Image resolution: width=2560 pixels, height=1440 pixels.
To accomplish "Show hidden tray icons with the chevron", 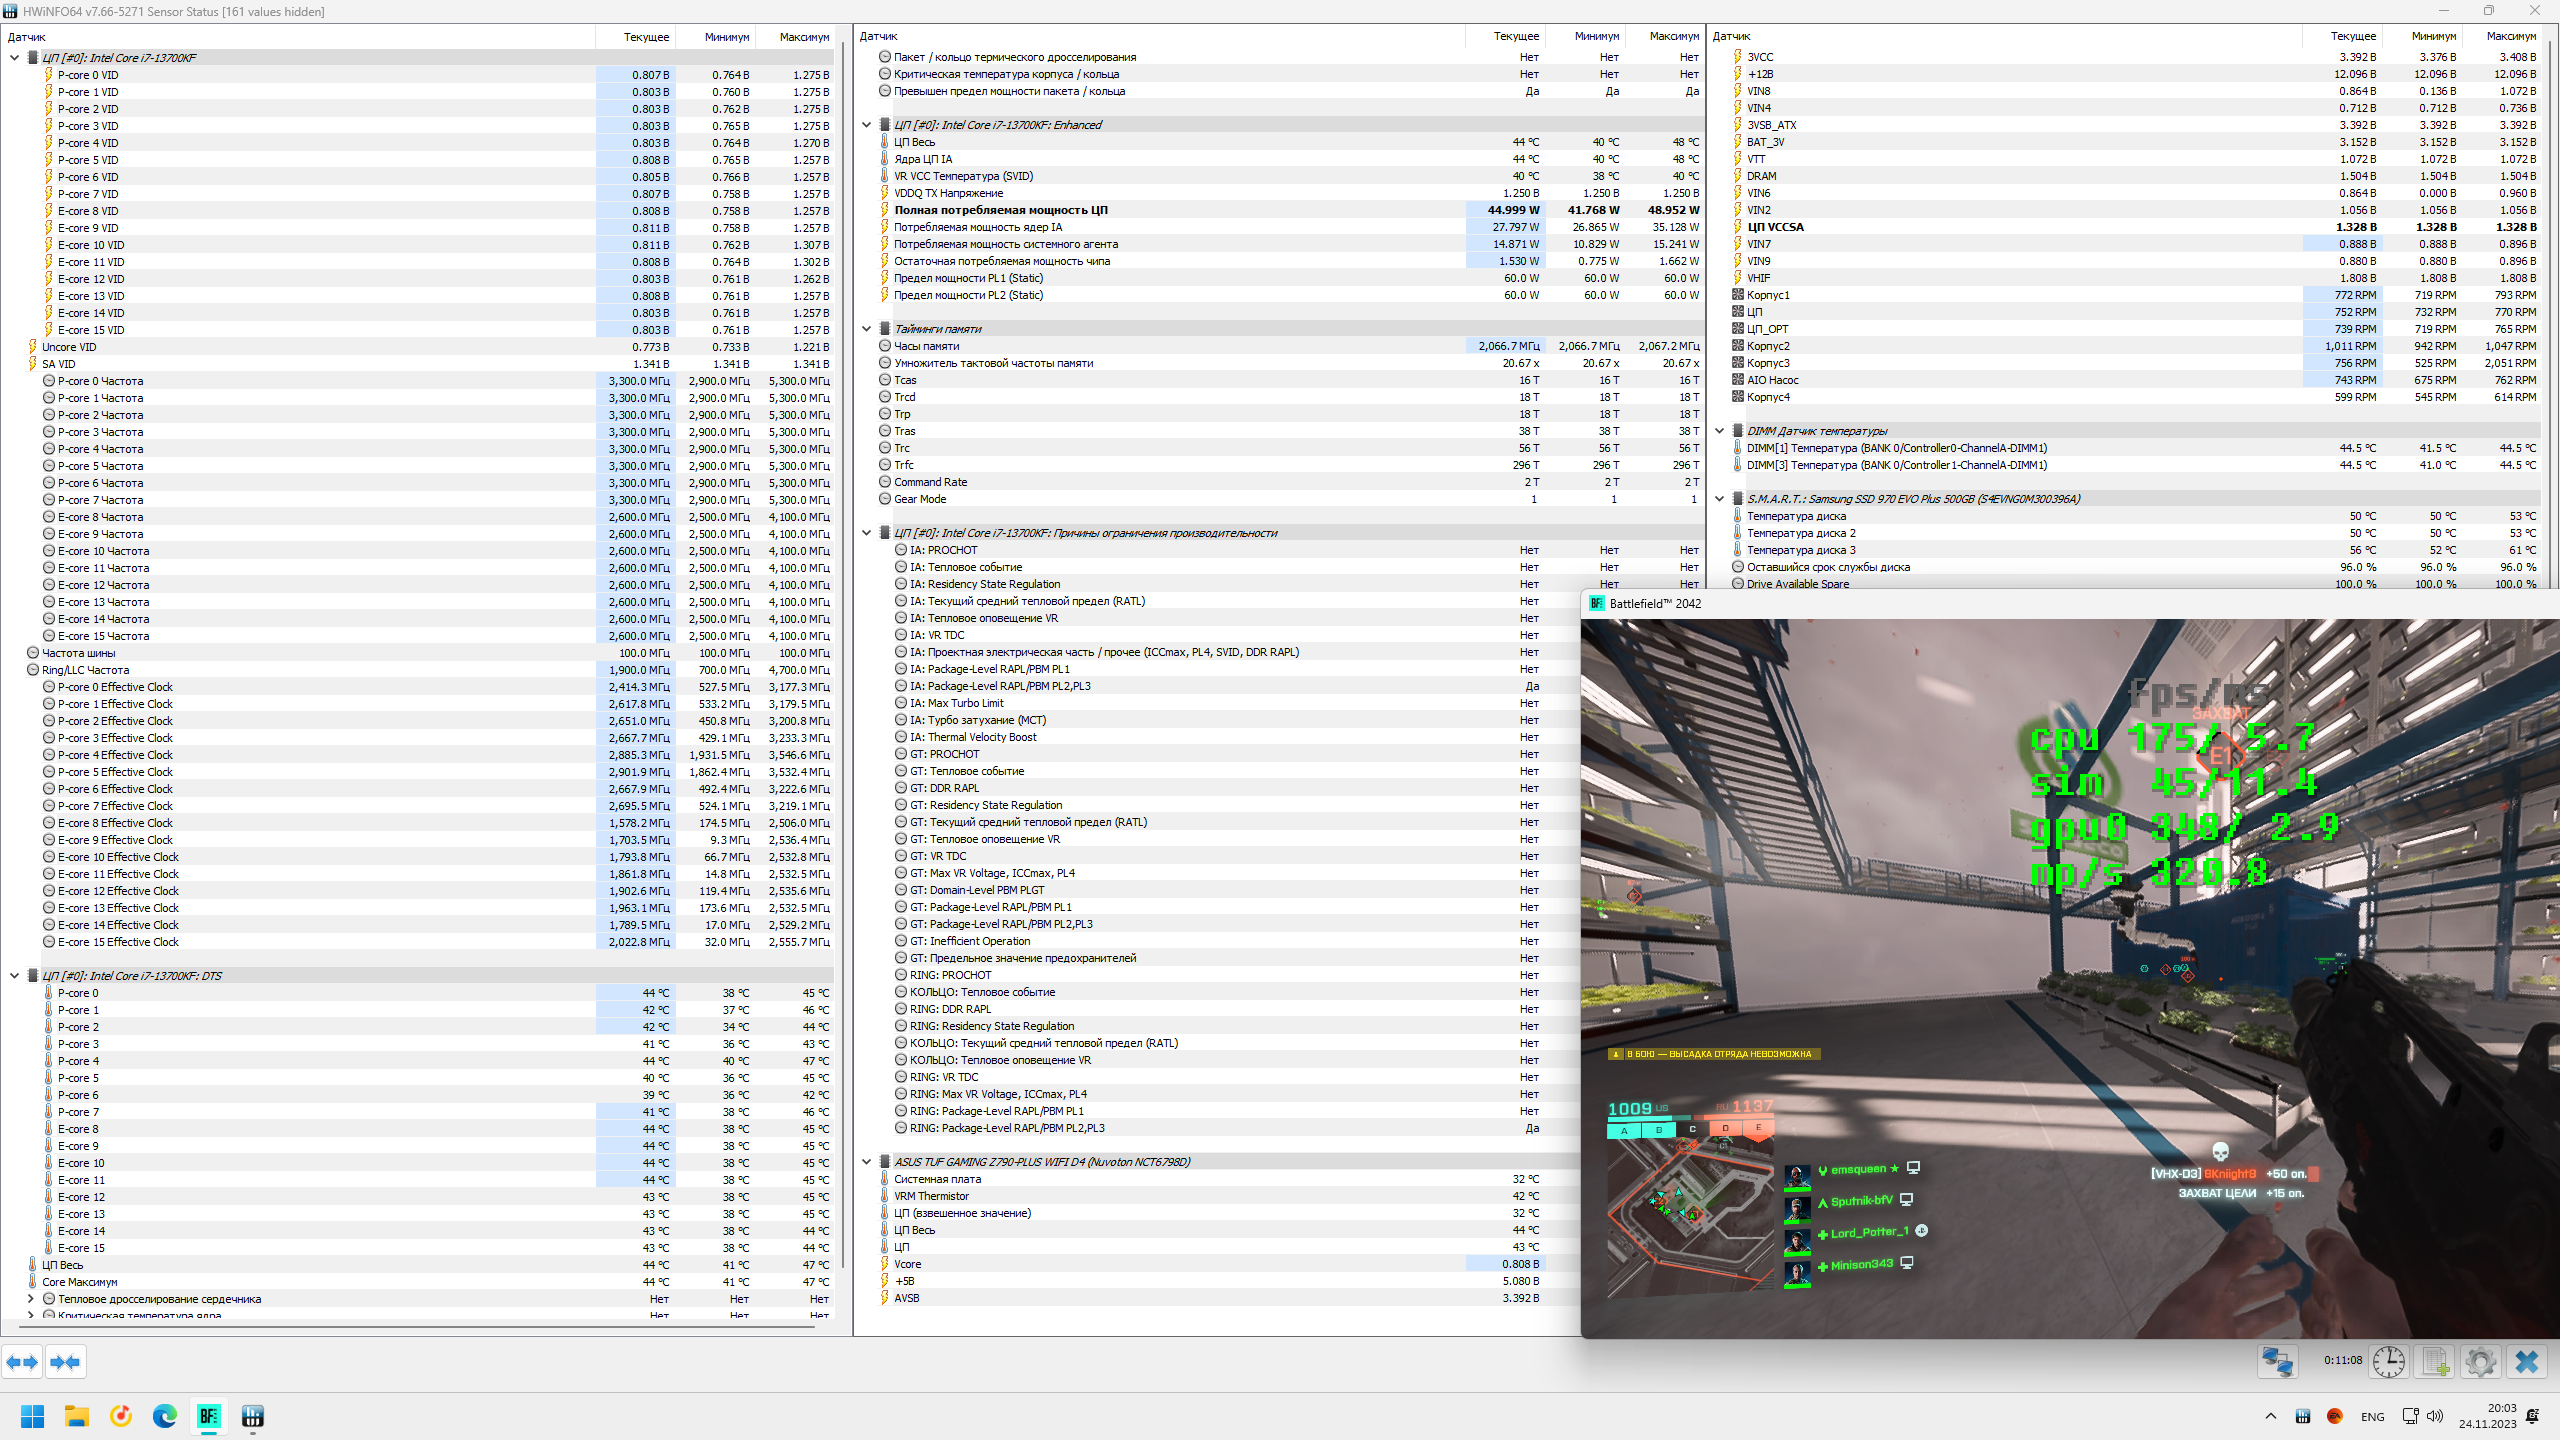I will [x=2271, y=1416].
